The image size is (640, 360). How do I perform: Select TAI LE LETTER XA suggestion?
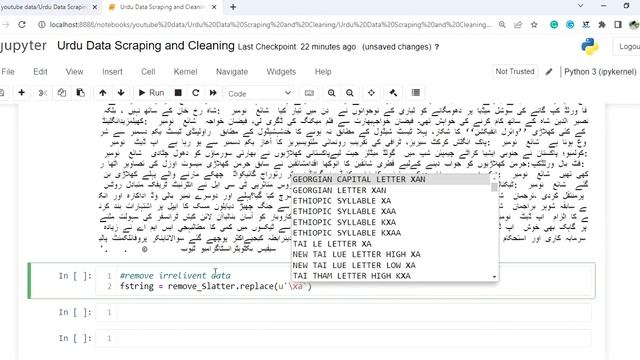[x=391, y=244]
